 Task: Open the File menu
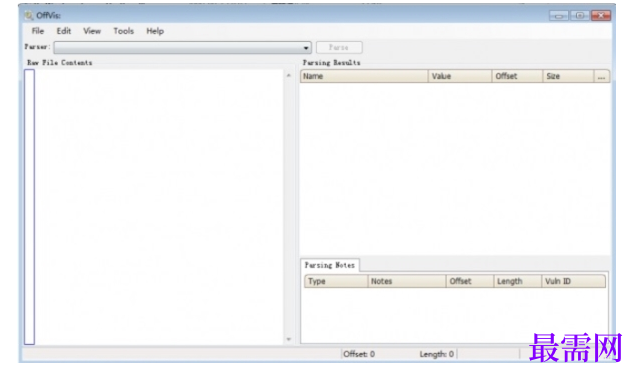point(38,31)
